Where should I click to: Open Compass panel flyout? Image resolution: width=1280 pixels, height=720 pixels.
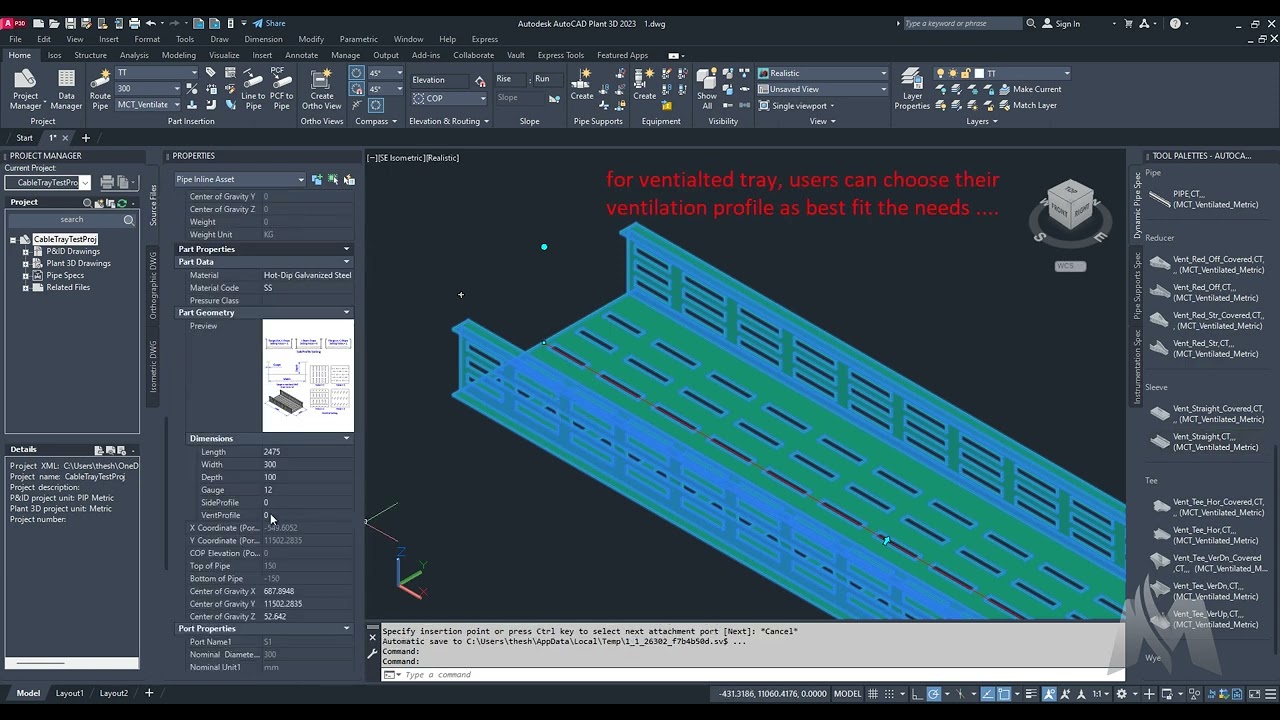376,121
